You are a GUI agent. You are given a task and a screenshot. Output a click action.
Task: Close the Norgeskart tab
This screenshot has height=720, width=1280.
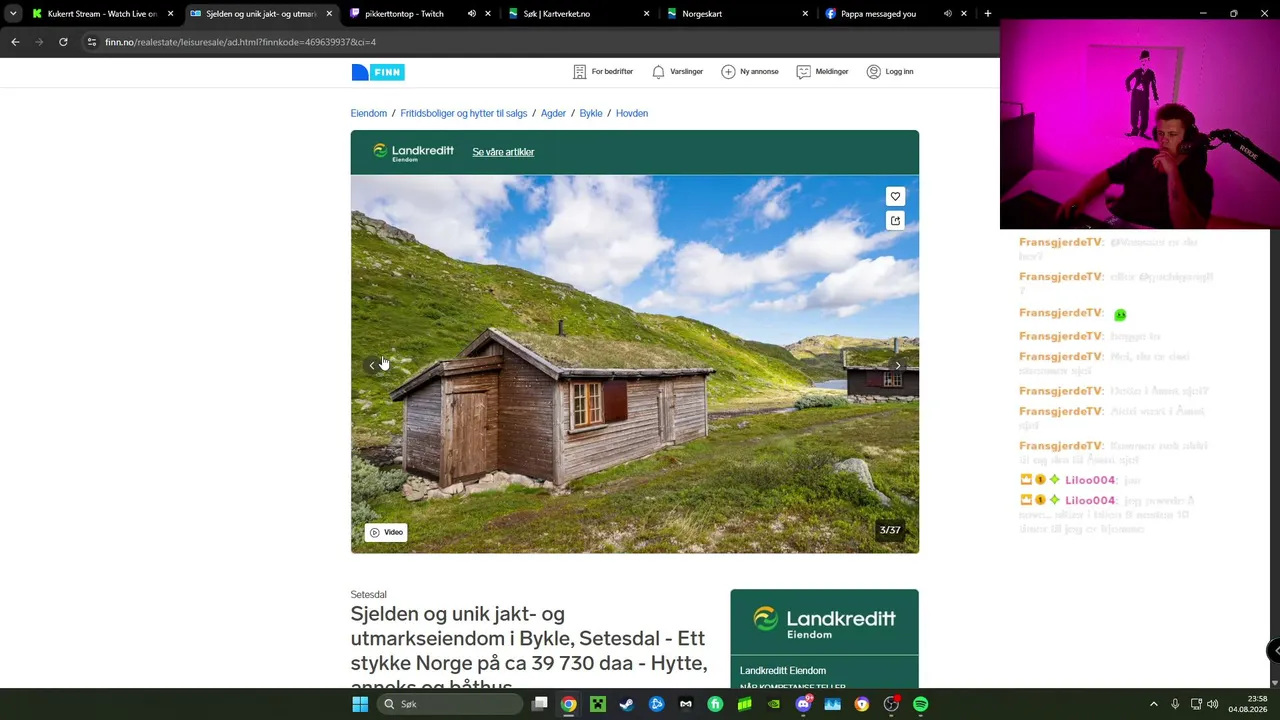pyautogui.click(x=805, y=14)
